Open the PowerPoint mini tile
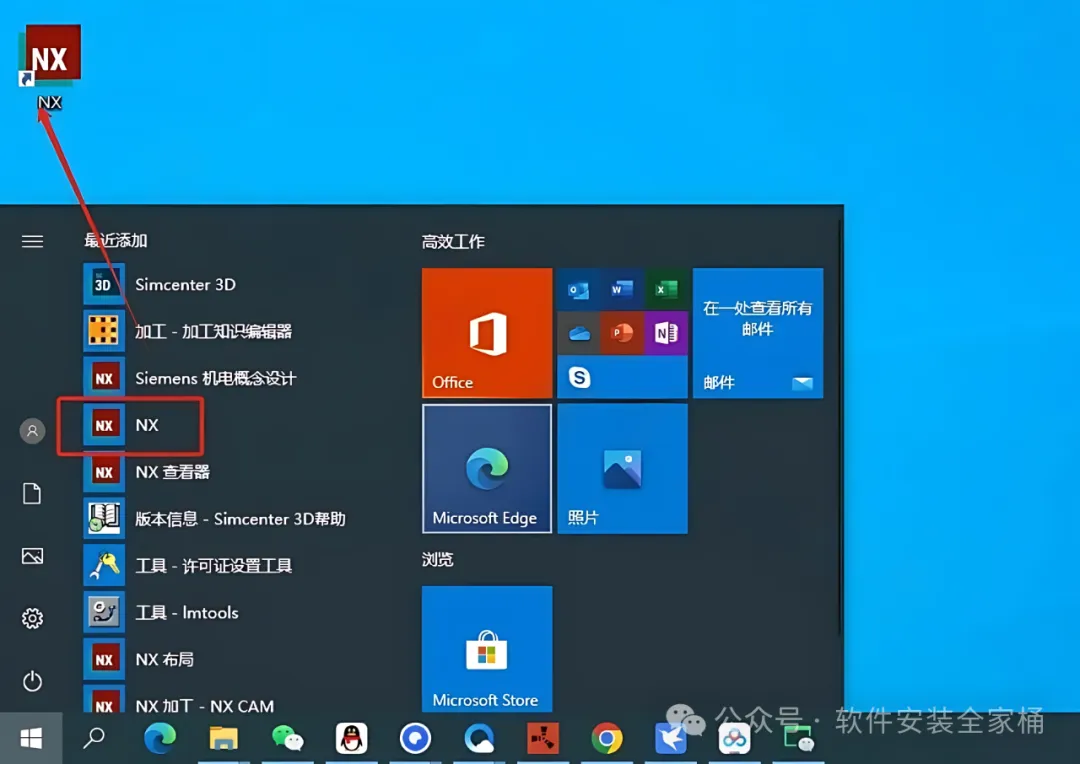This screenshot has height=764, width=1080. pos(622,333)
